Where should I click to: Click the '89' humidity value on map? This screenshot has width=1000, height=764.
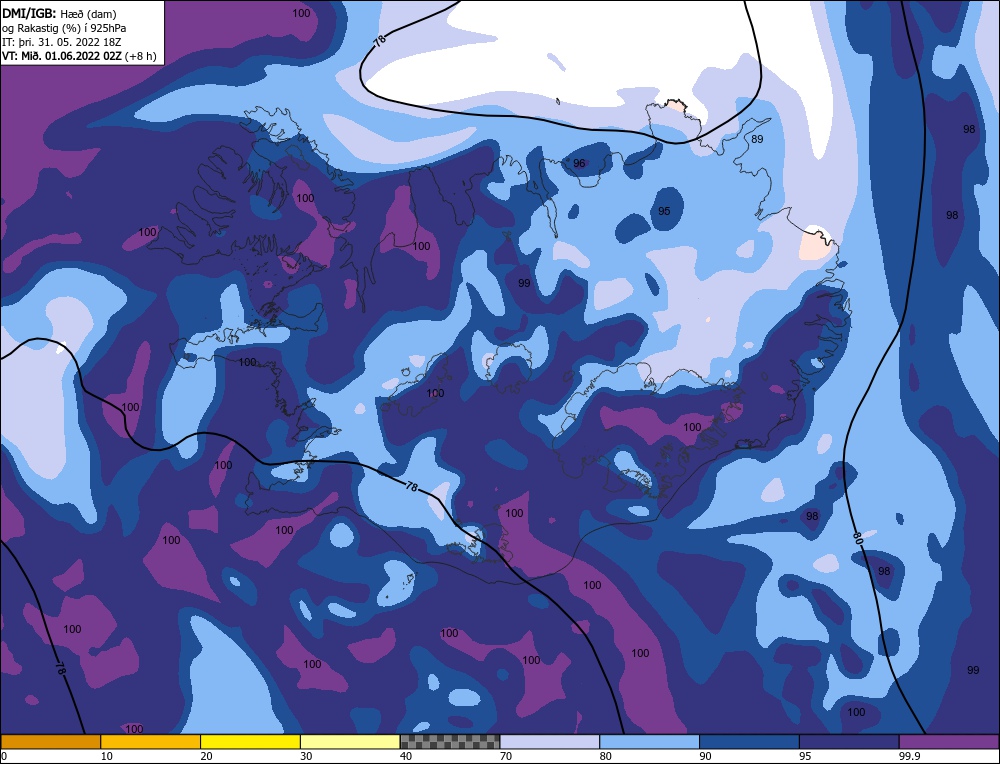(x=757, y=139)
